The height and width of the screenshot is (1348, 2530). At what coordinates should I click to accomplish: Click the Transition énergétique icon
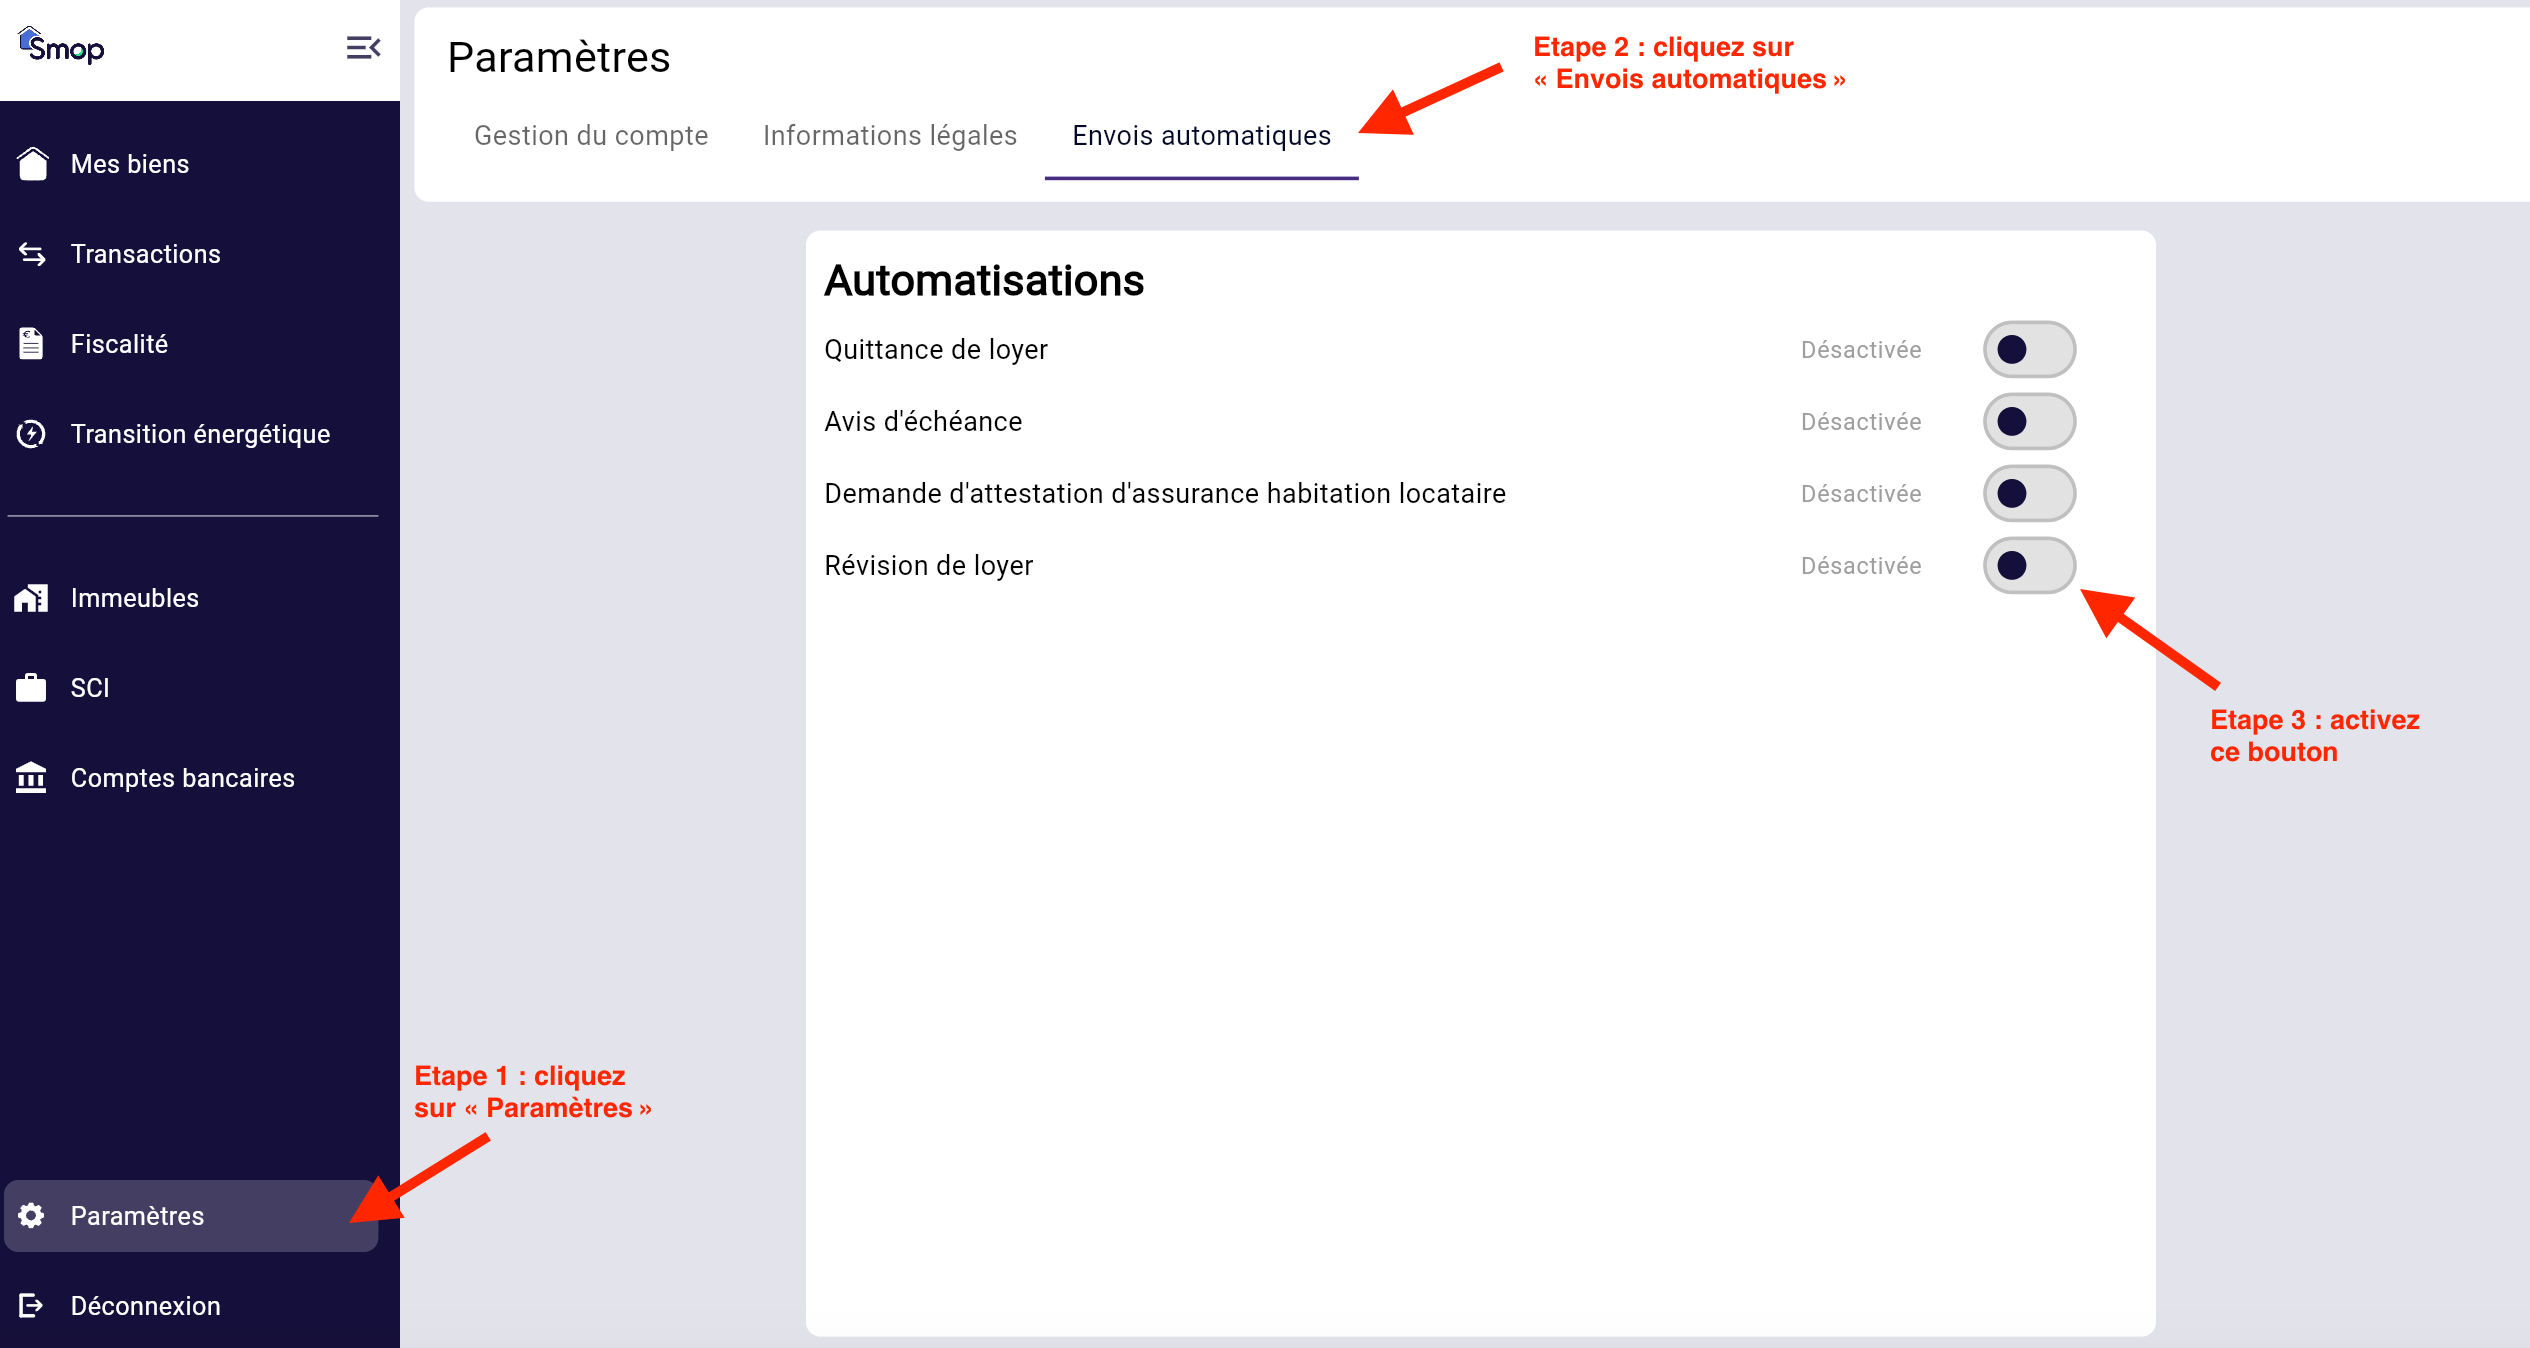[x=32, y=434]
